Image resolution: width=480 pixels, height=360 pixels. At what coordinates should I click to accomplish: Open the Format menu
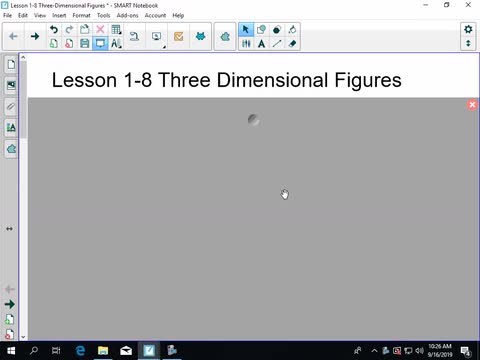[81, 15]
